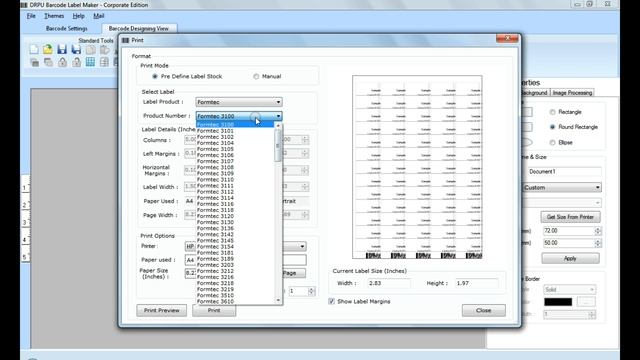
Task: Click the label sheet print preview thumbnail
Action: pos(417,167)
